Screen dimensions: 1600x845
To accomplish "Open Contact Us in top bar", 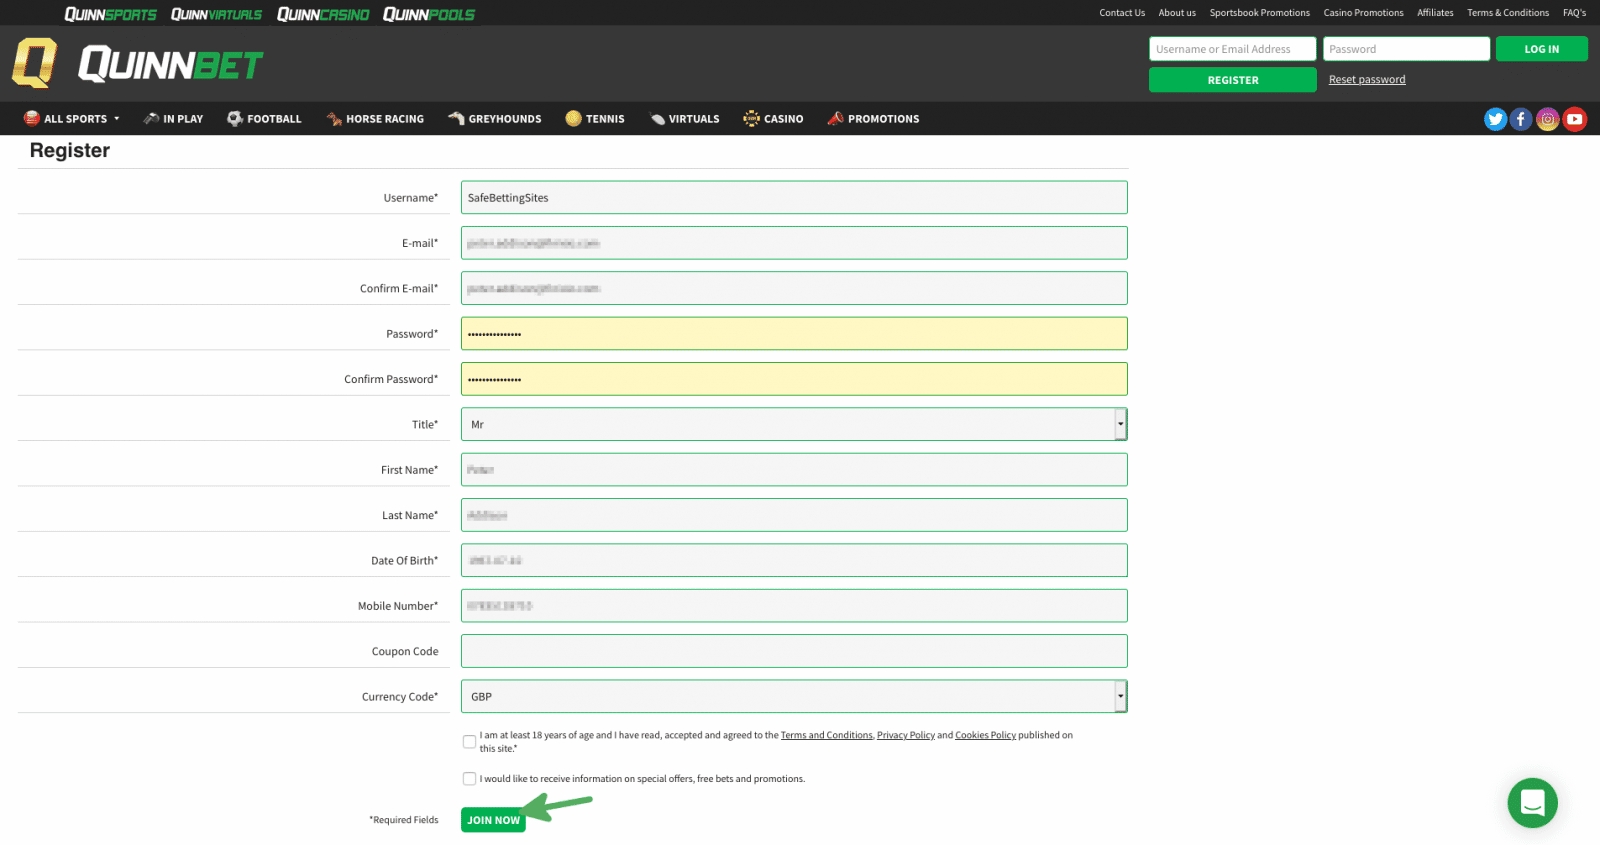I will point(1122,13).
